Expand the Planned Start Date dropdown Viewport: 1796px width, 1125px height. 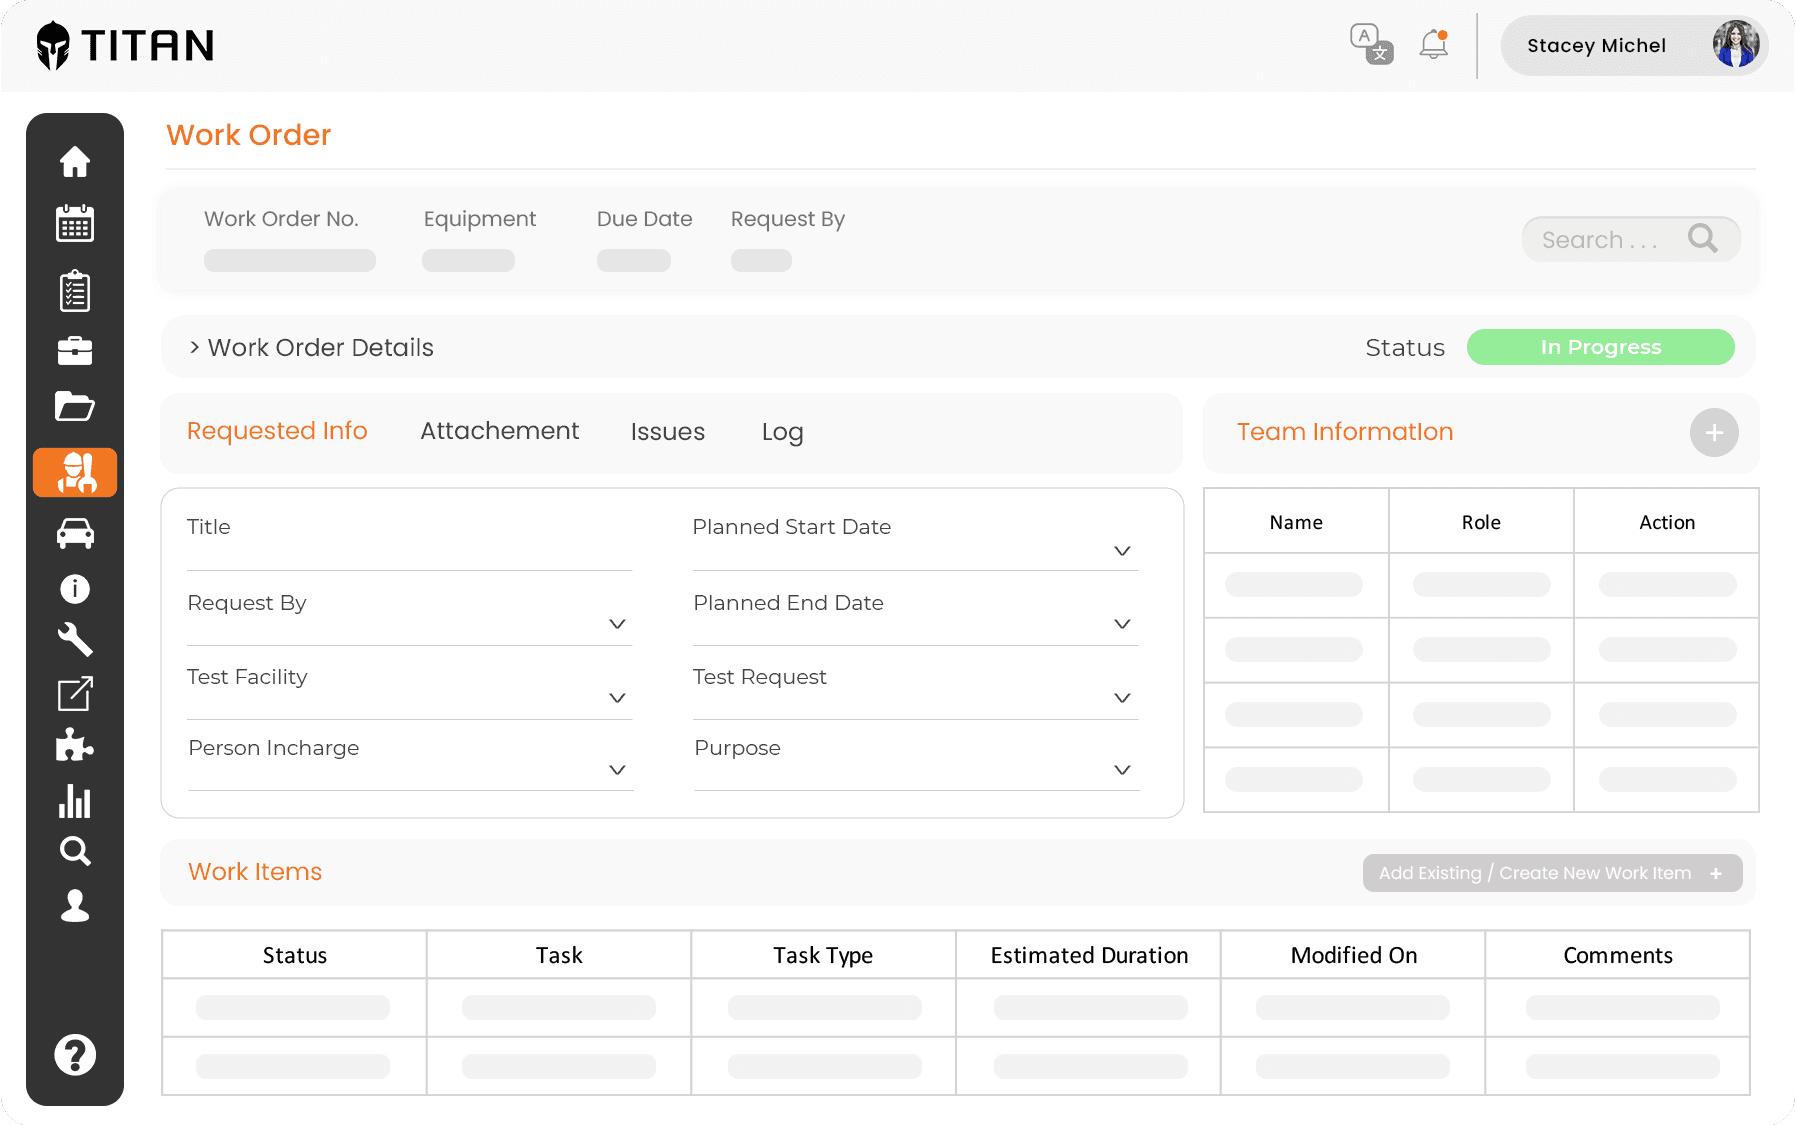click(x=1122, y=551)
